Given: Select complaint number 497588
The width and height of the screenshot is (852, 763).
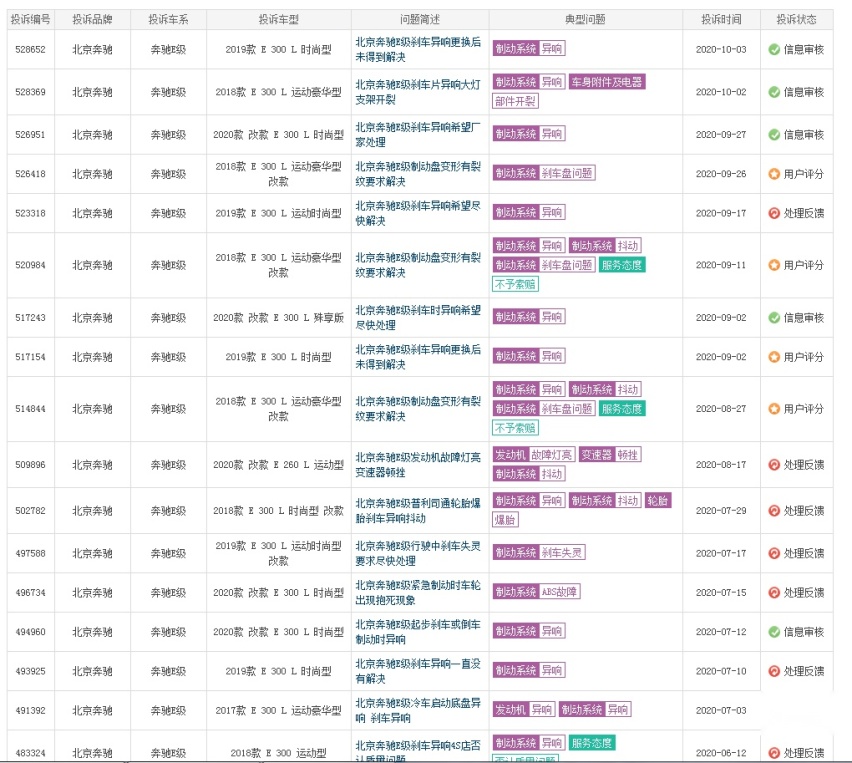Looking at the screenshot, I should point(30,553).
